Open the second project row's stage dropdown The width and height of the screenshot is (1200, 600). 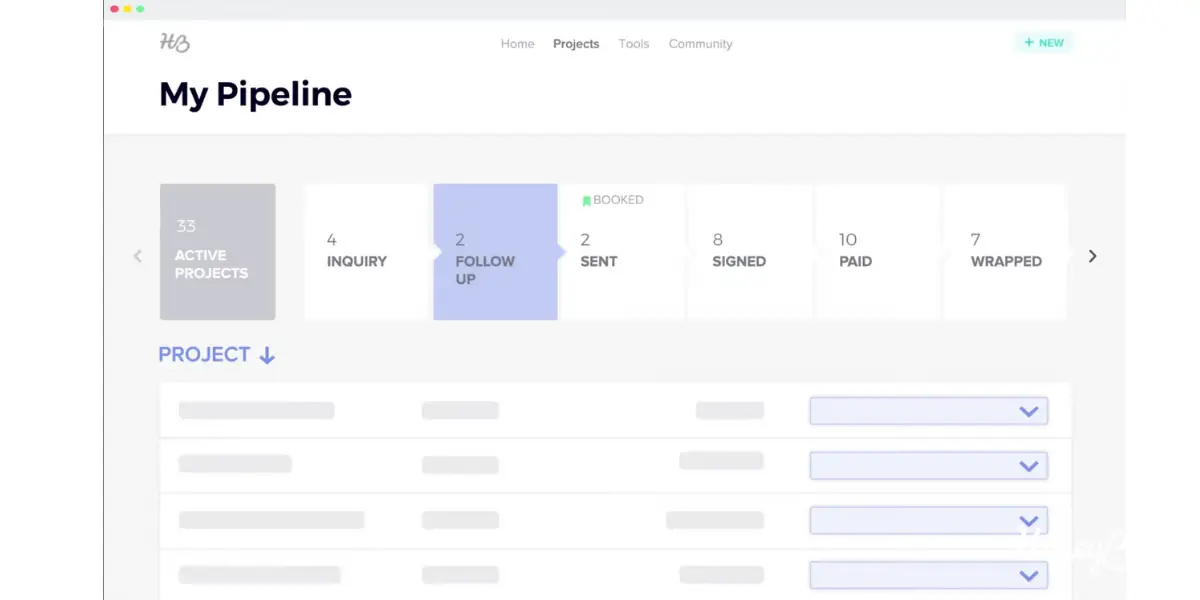[929, 466]
